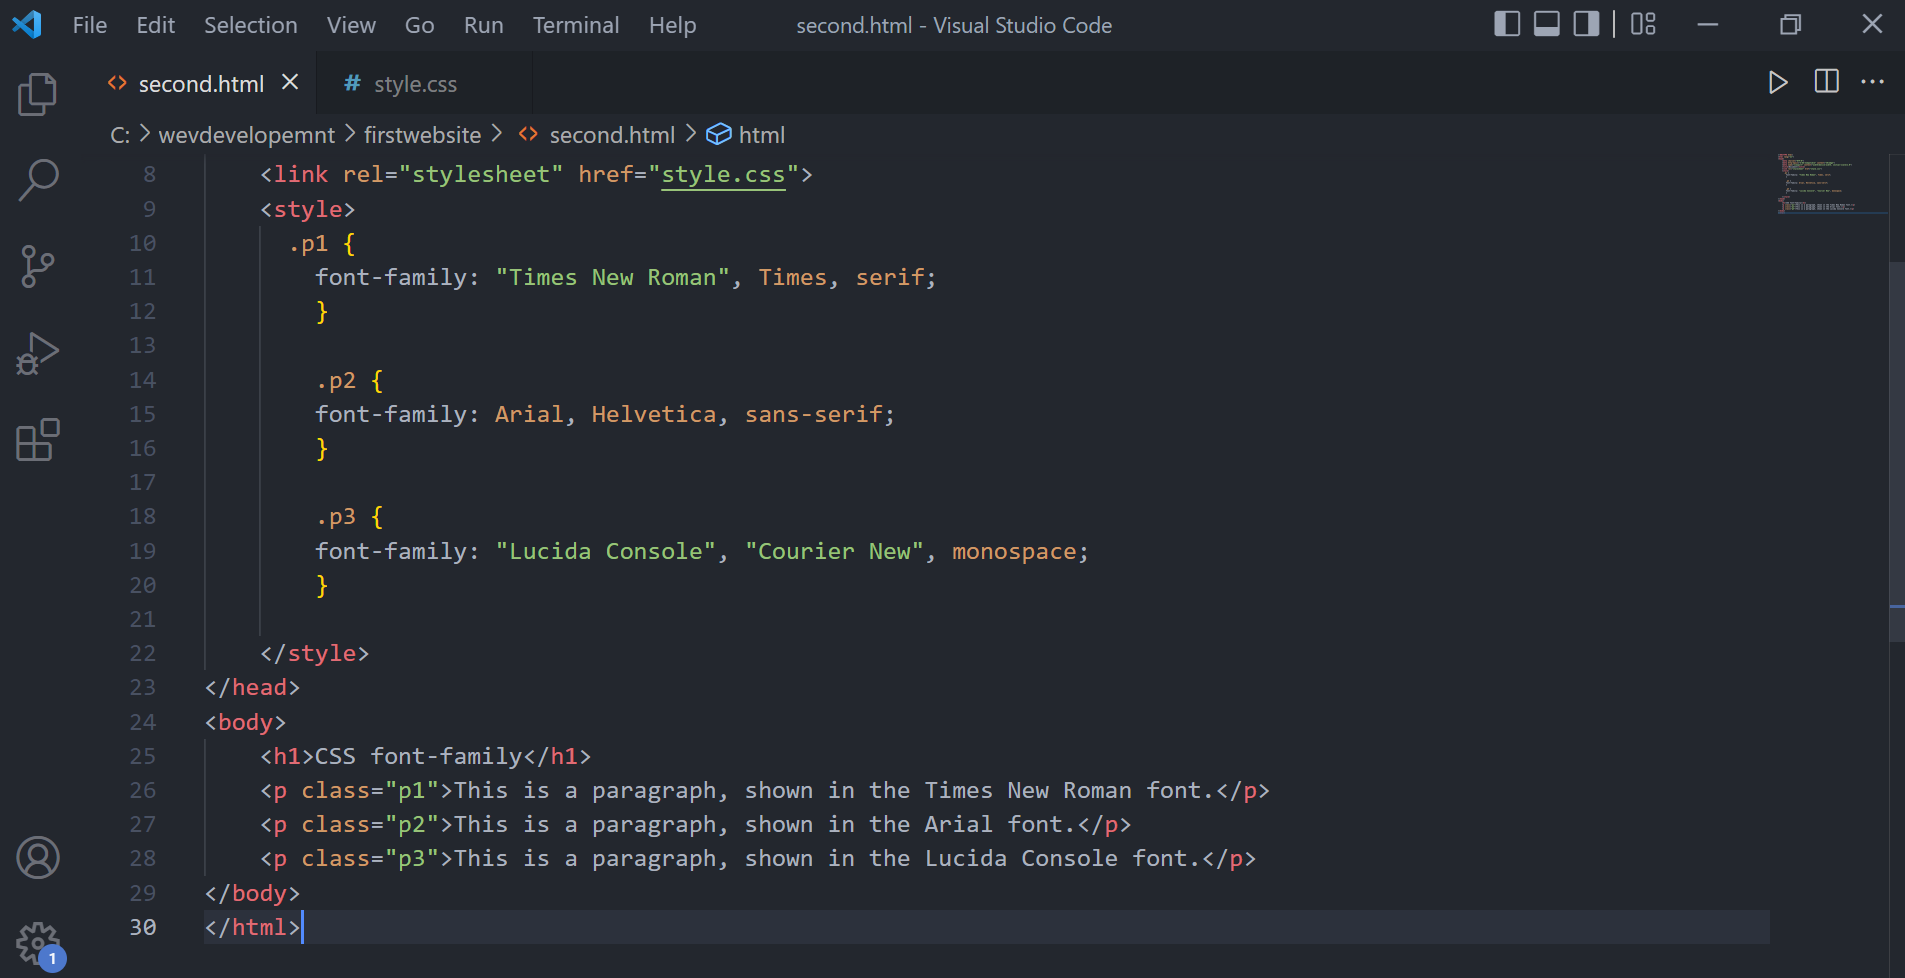This screenshot has width=1905, height=978.
Task: Place cursor on "Times New Roman" font value
Action: coord(613,277)
